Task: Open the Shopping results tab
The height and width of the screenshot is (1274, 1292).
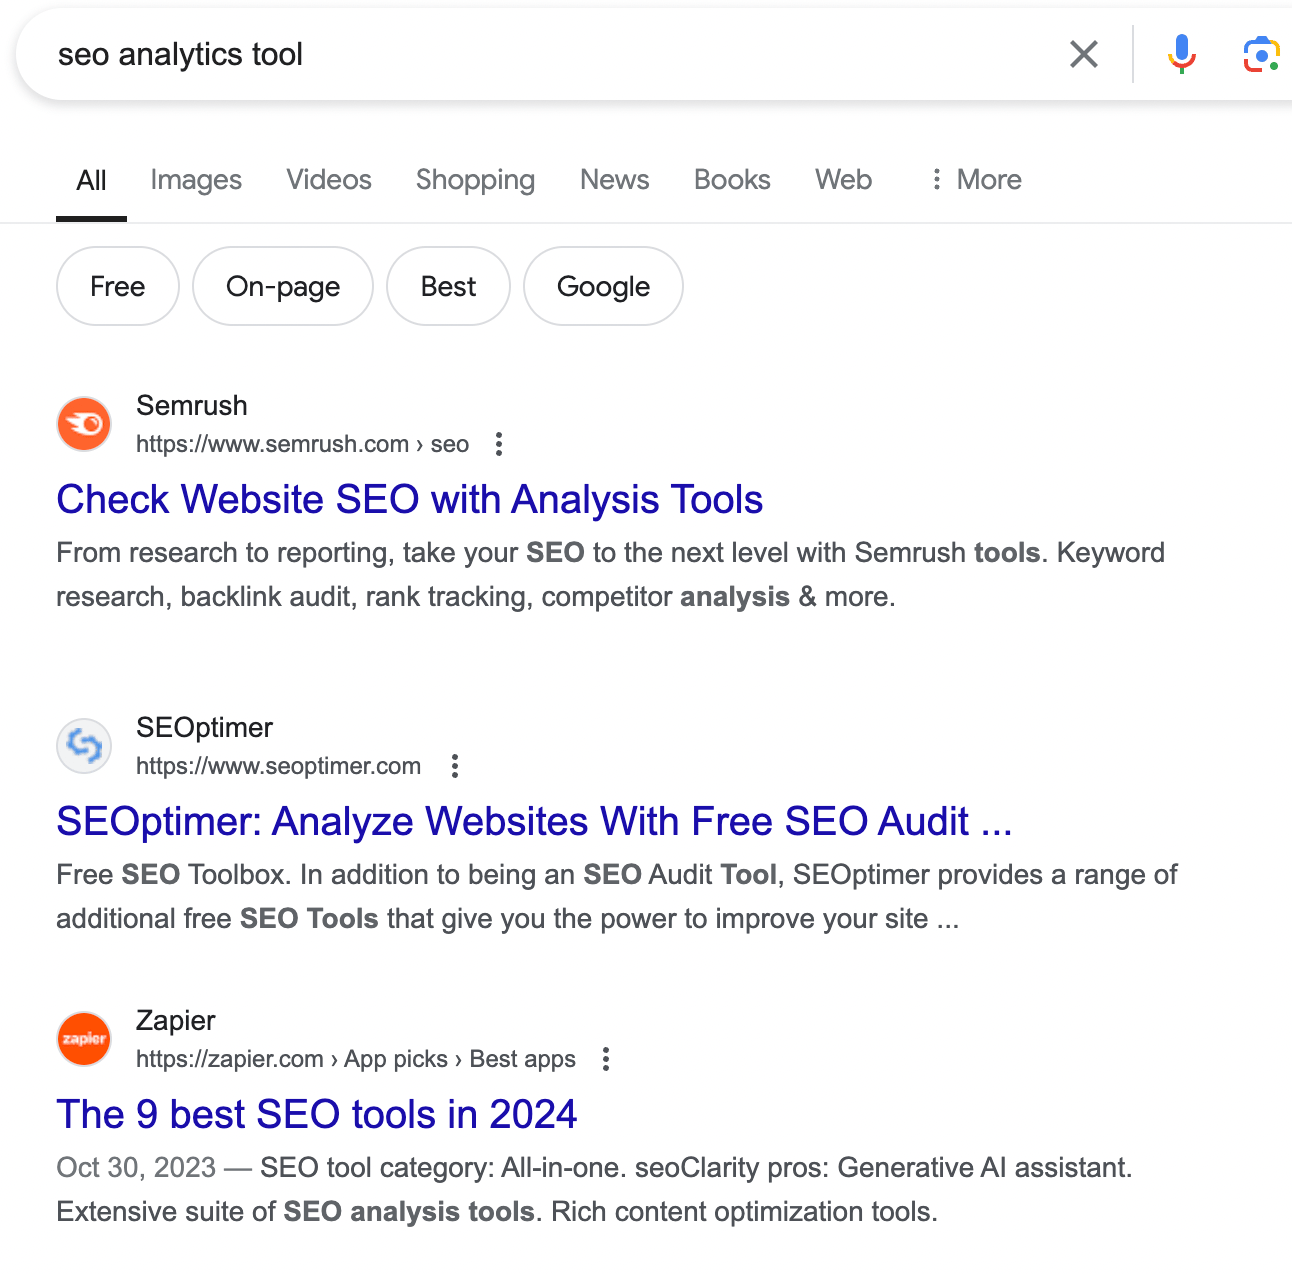Action: tap(475, 180)
